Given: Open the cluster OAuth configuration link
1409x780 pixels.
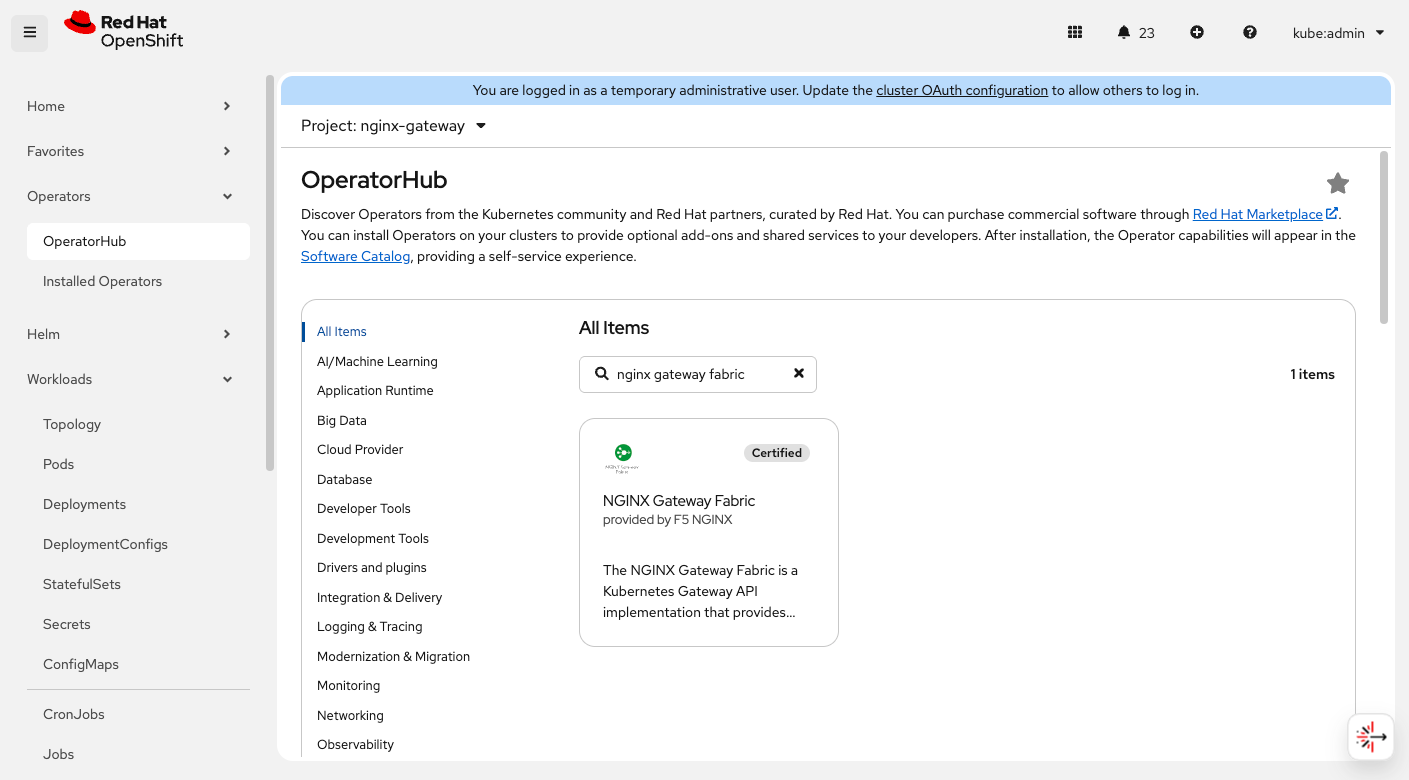Looking at the screenshot, I should [961, 90].
